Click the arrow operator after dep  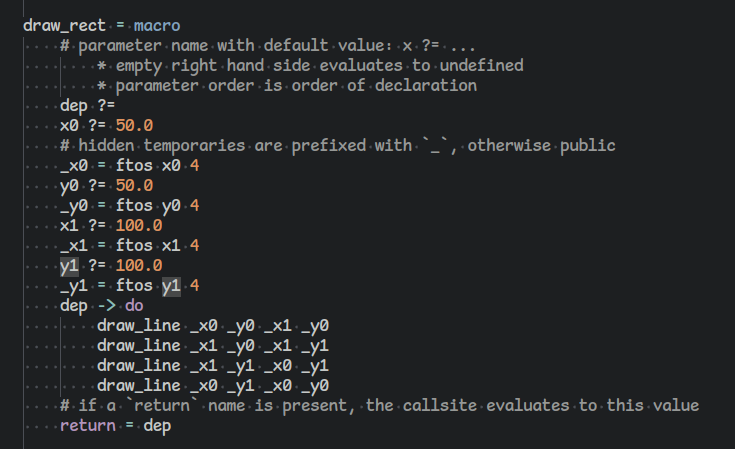[x=106, y=306]
